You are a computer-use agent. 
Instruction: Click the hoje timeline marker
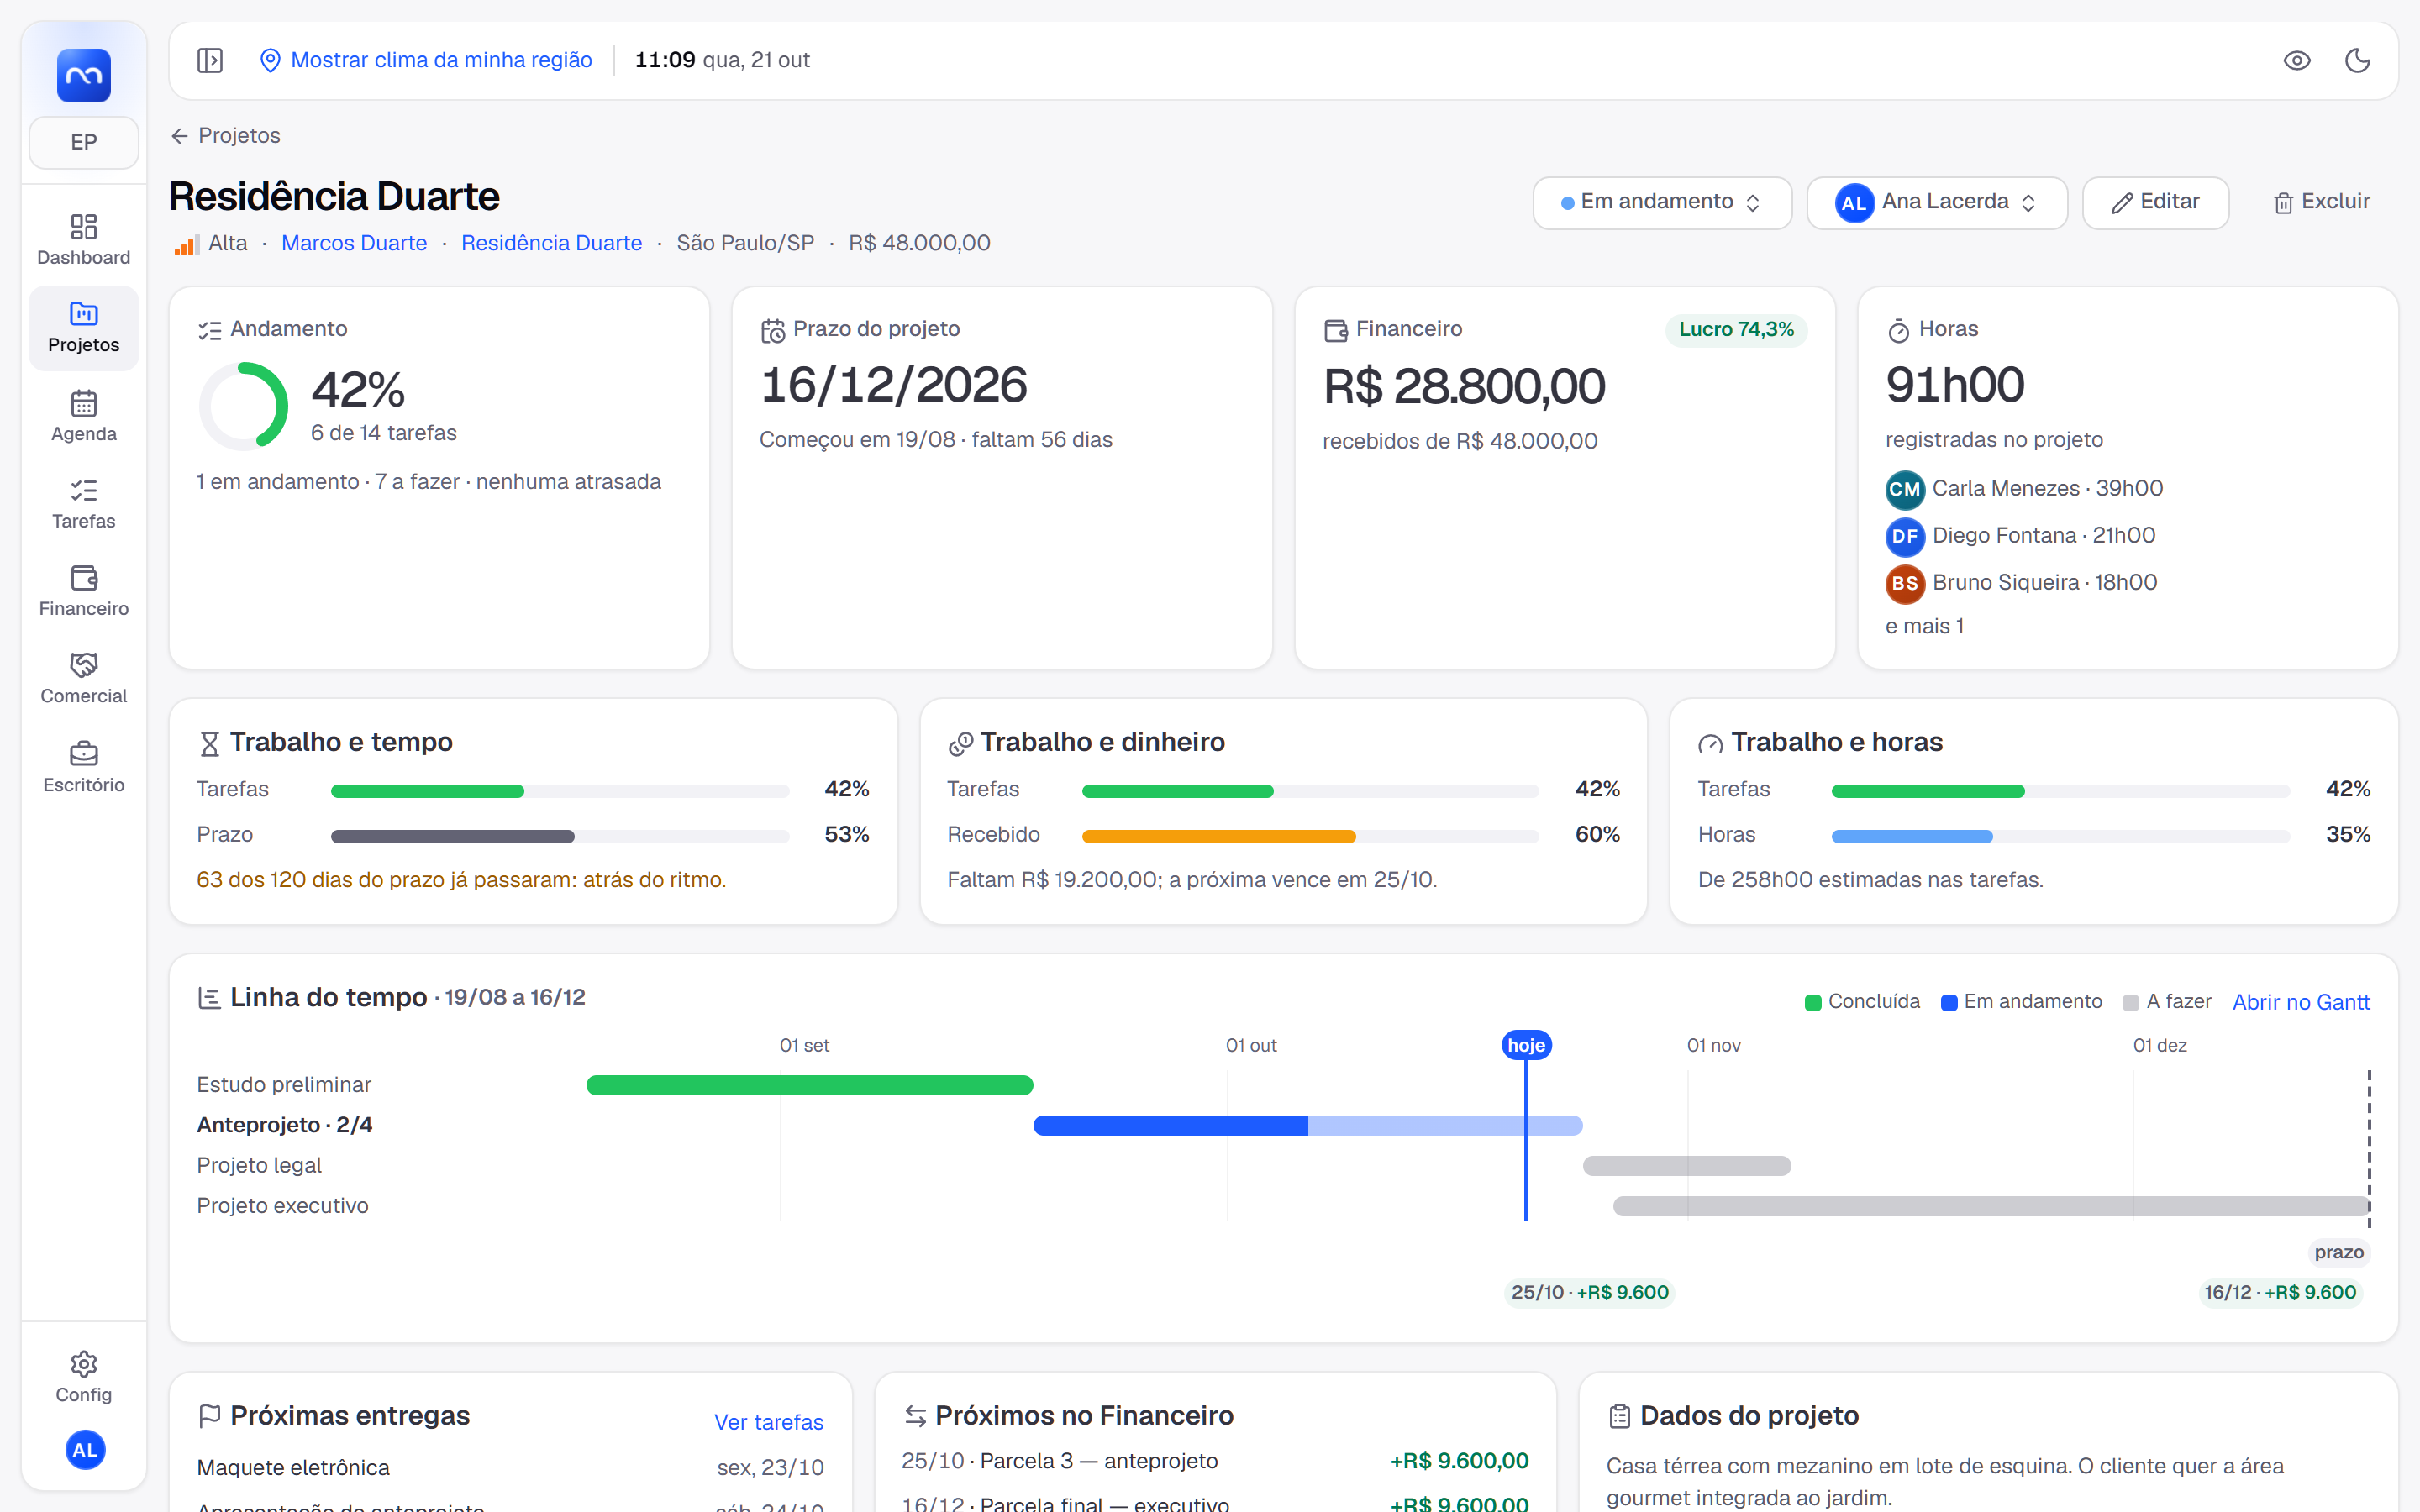click(1526, 1045)
